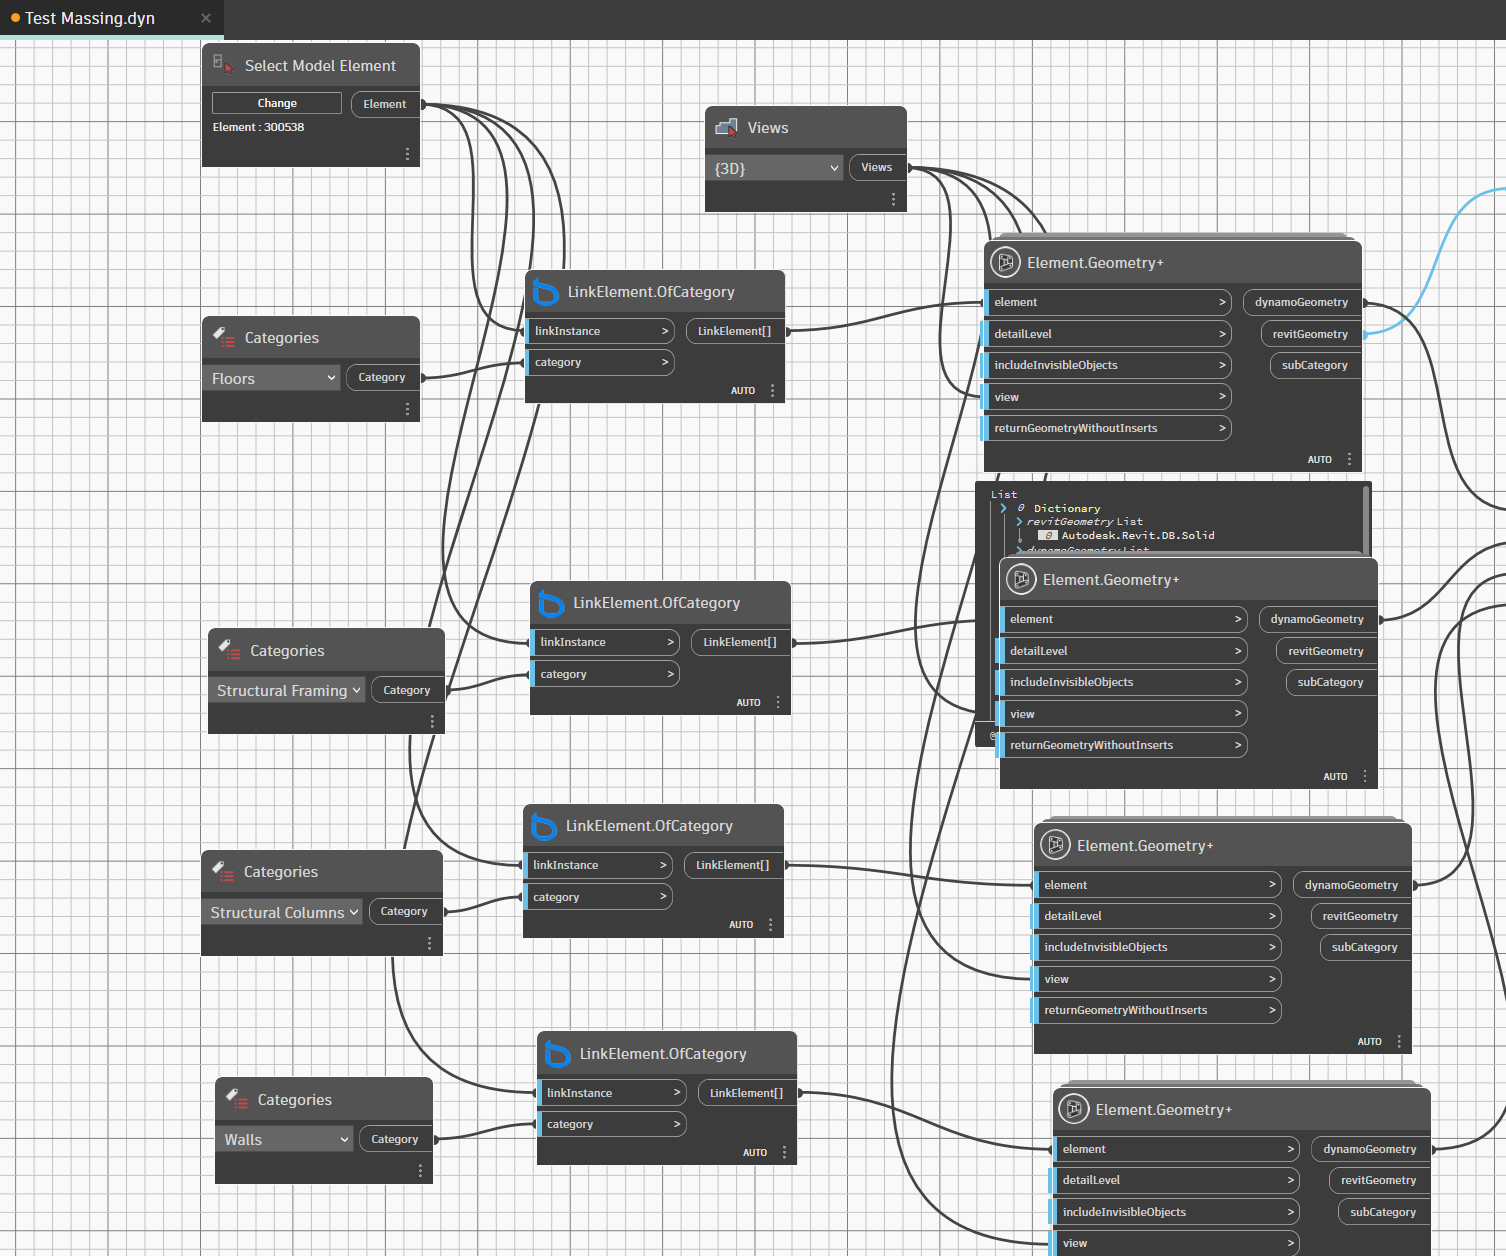Switch to the Test Massing.dyn tab
This screenshot has height=1256, width=1506.
click(90, 18)
